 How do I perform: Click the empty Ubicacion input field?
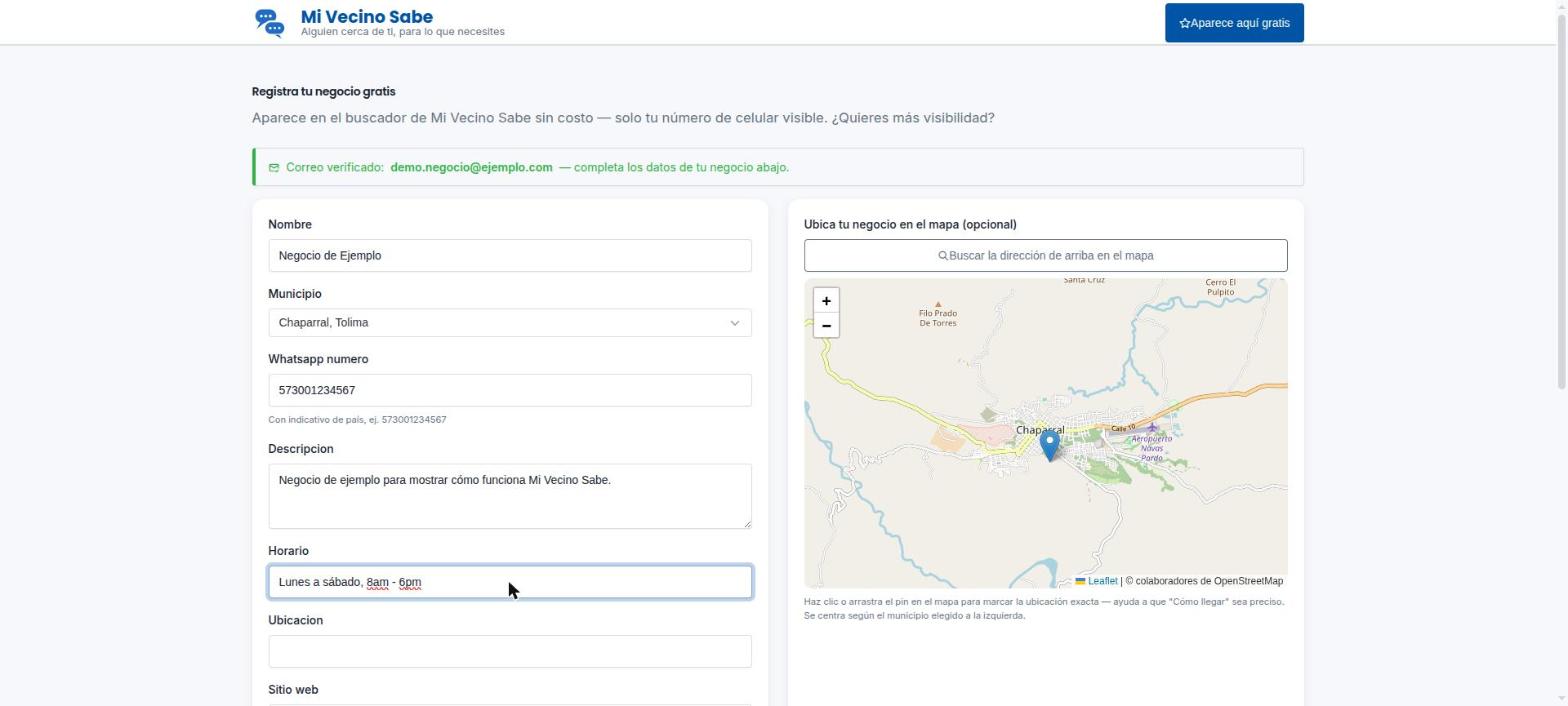pyautogui.click(x=510, y=652)
